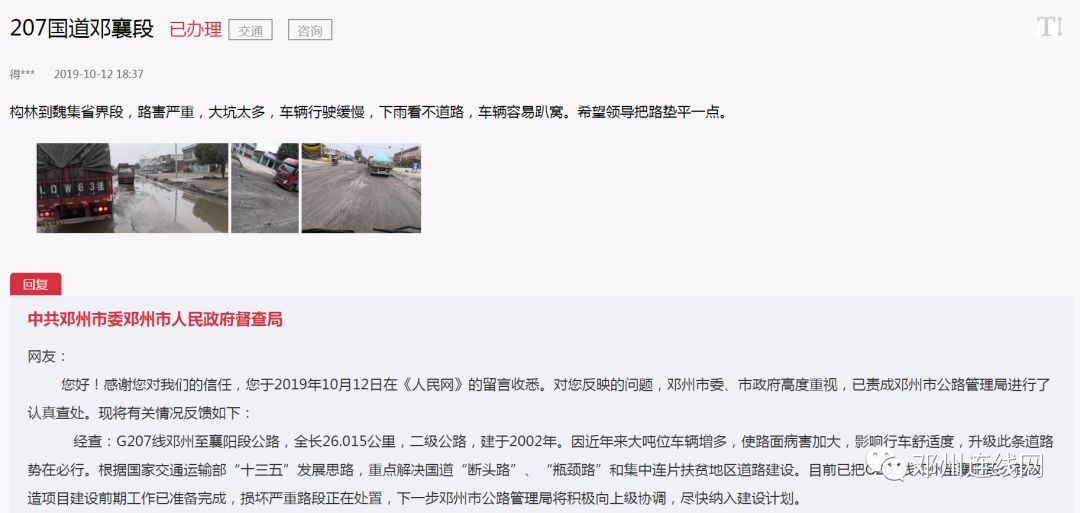Click the 咨询 tag button
Image resolution: width=1080 pixels, height=513 pixels.
point(310,30)
